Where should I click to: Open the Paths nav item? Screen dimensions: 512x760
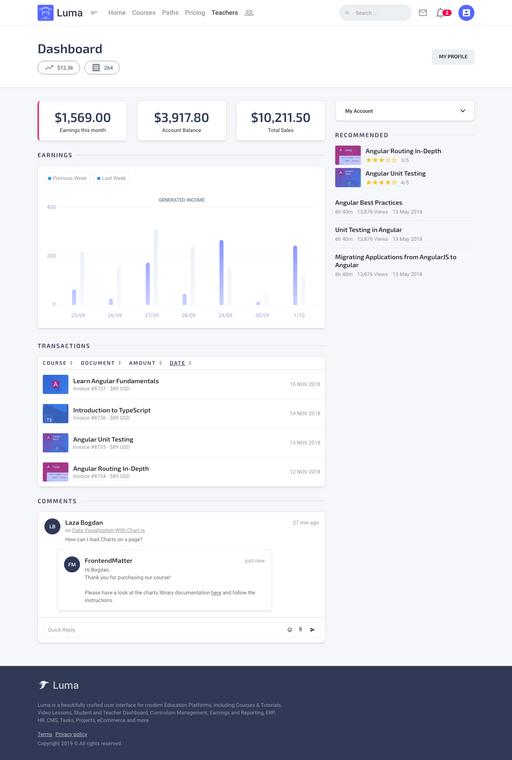coord(170,13)
